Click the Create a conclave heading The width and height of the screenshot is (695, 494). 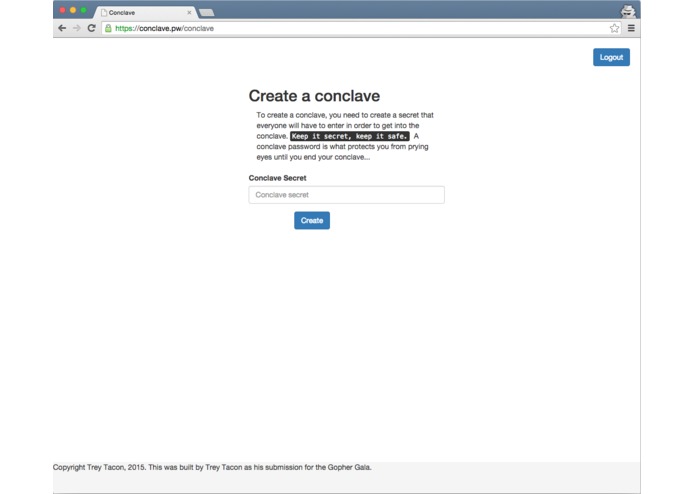click(x=314, y=96)
